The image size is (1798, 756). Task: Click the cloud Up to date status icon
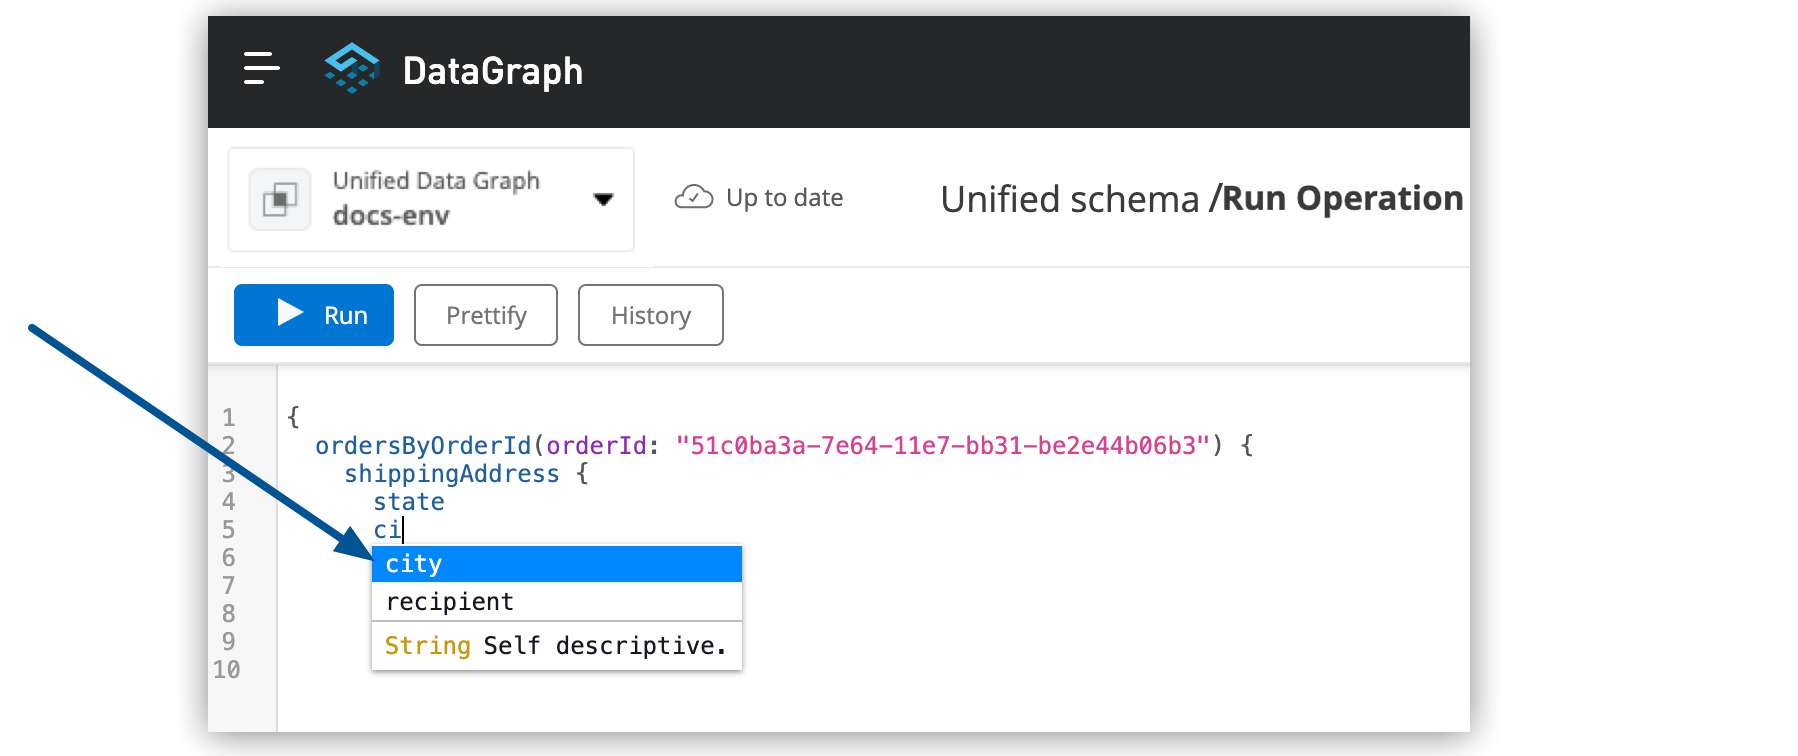coord(694,197)
